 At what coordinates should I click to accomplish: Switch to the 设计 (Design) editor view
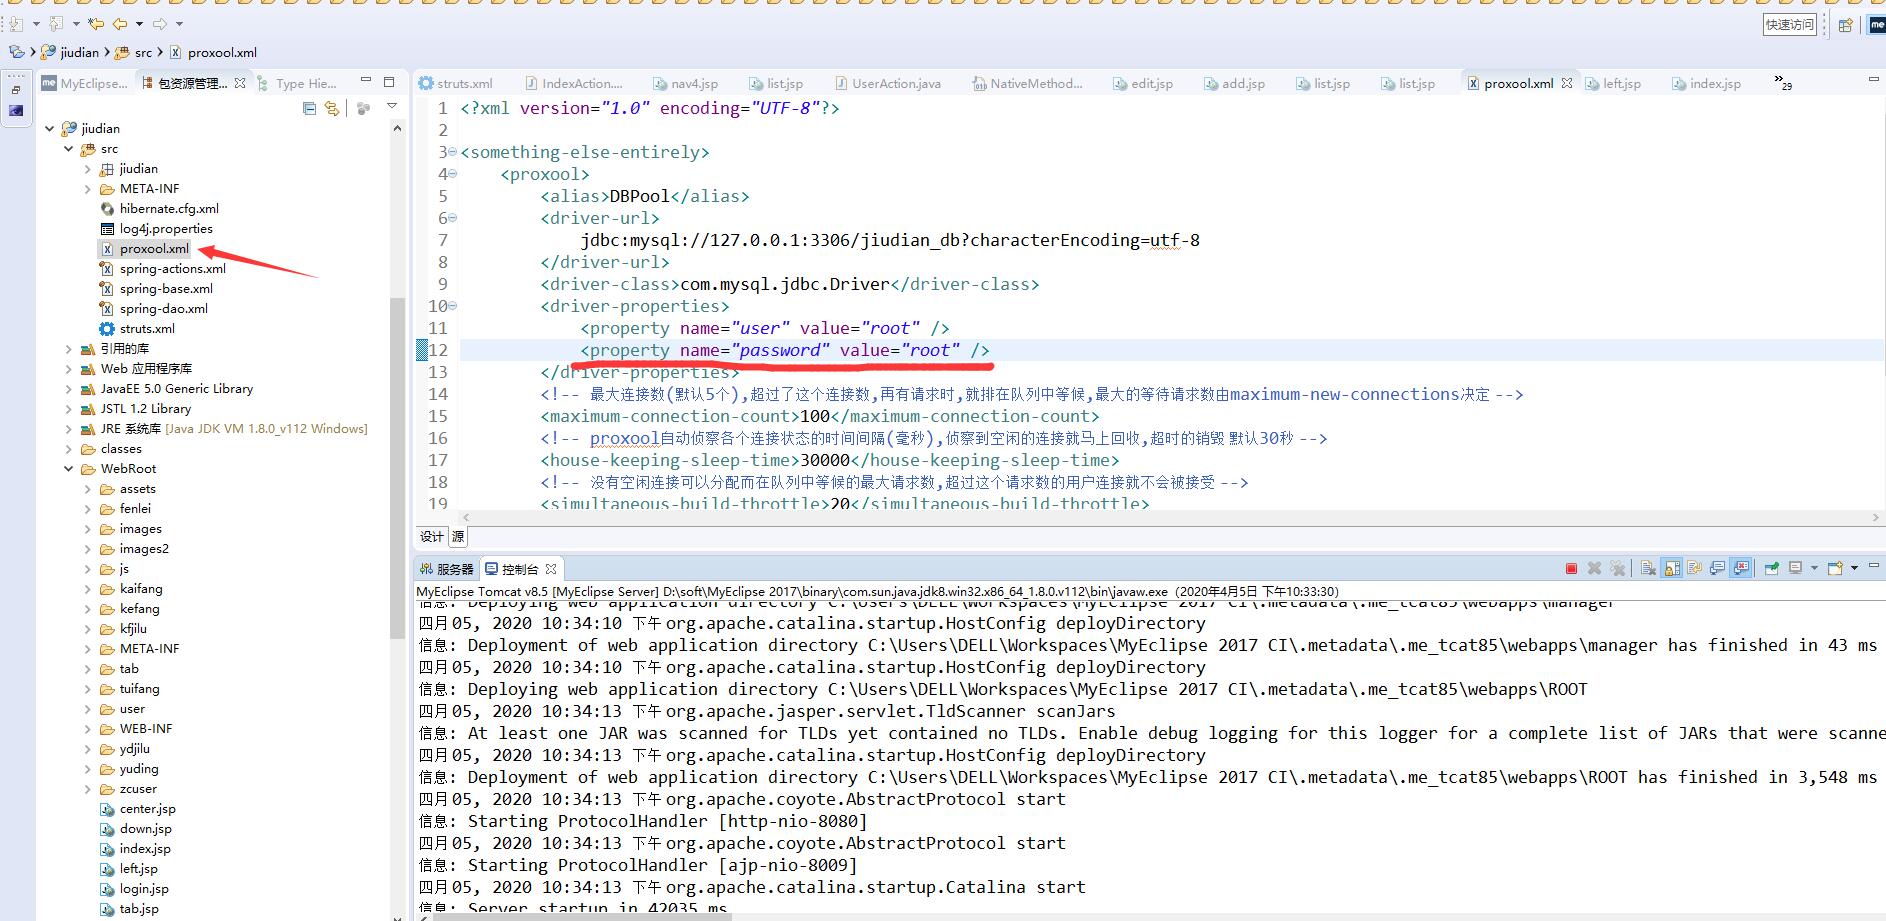click(431, 537)
